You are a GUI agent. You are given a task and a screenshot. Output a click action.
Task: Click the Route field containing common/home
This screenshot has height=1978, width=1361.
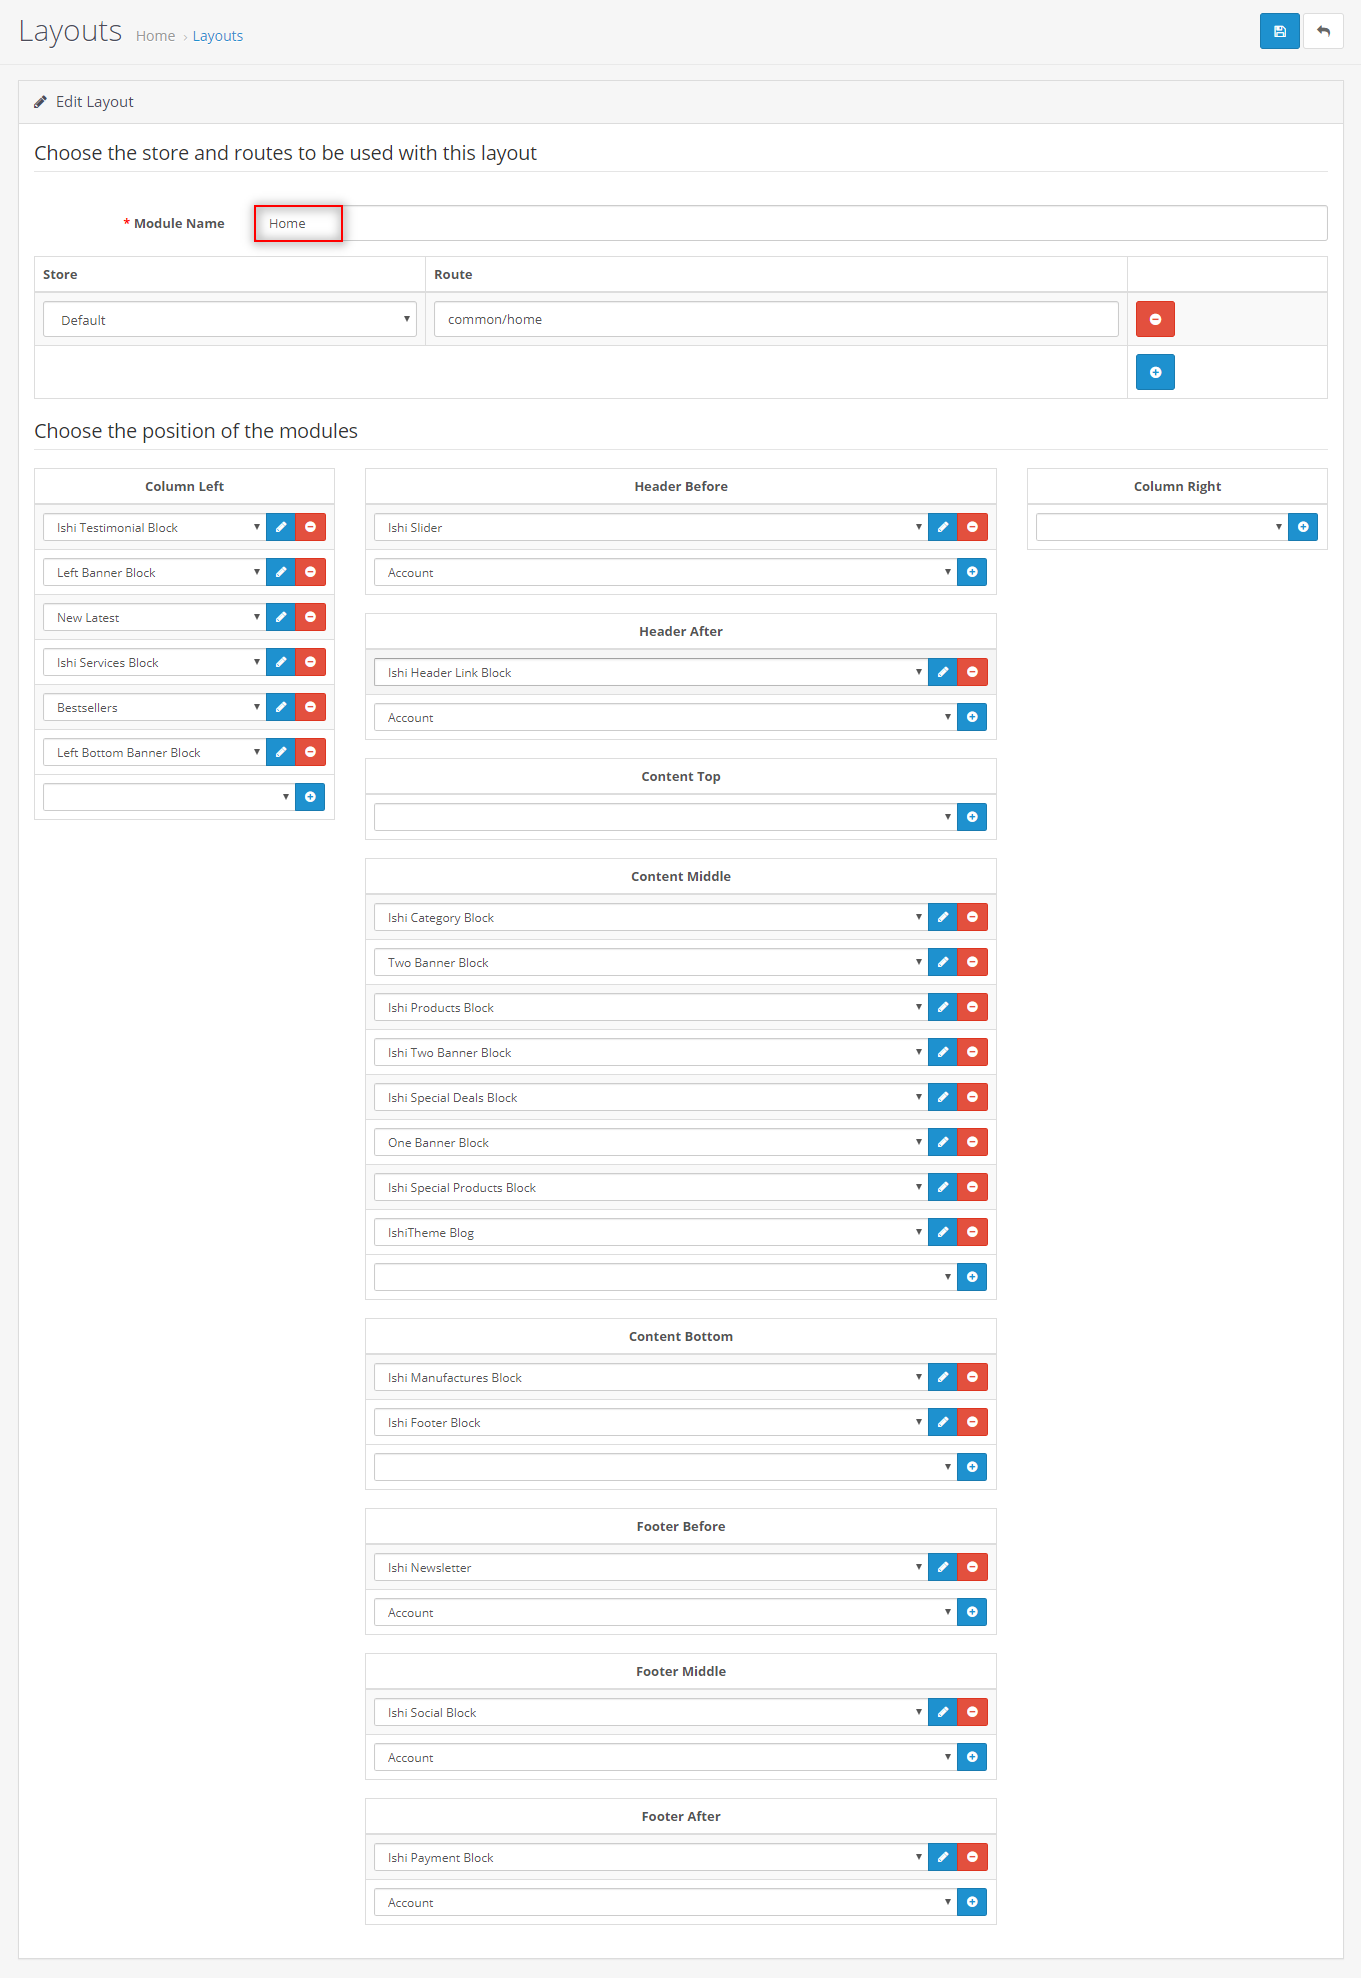point(776,319)
